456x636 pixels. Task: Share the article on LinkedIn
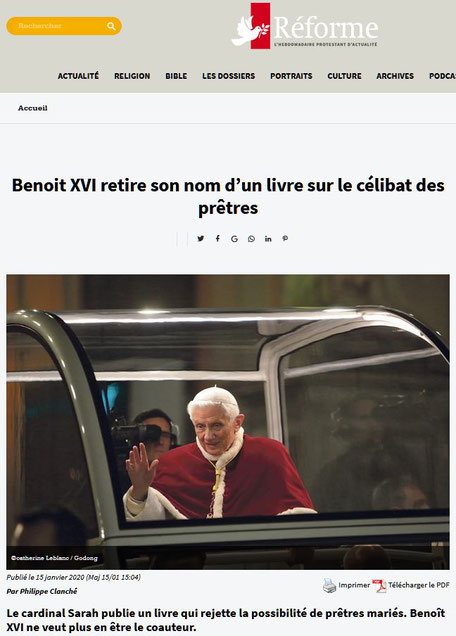[x=268, y=239]
